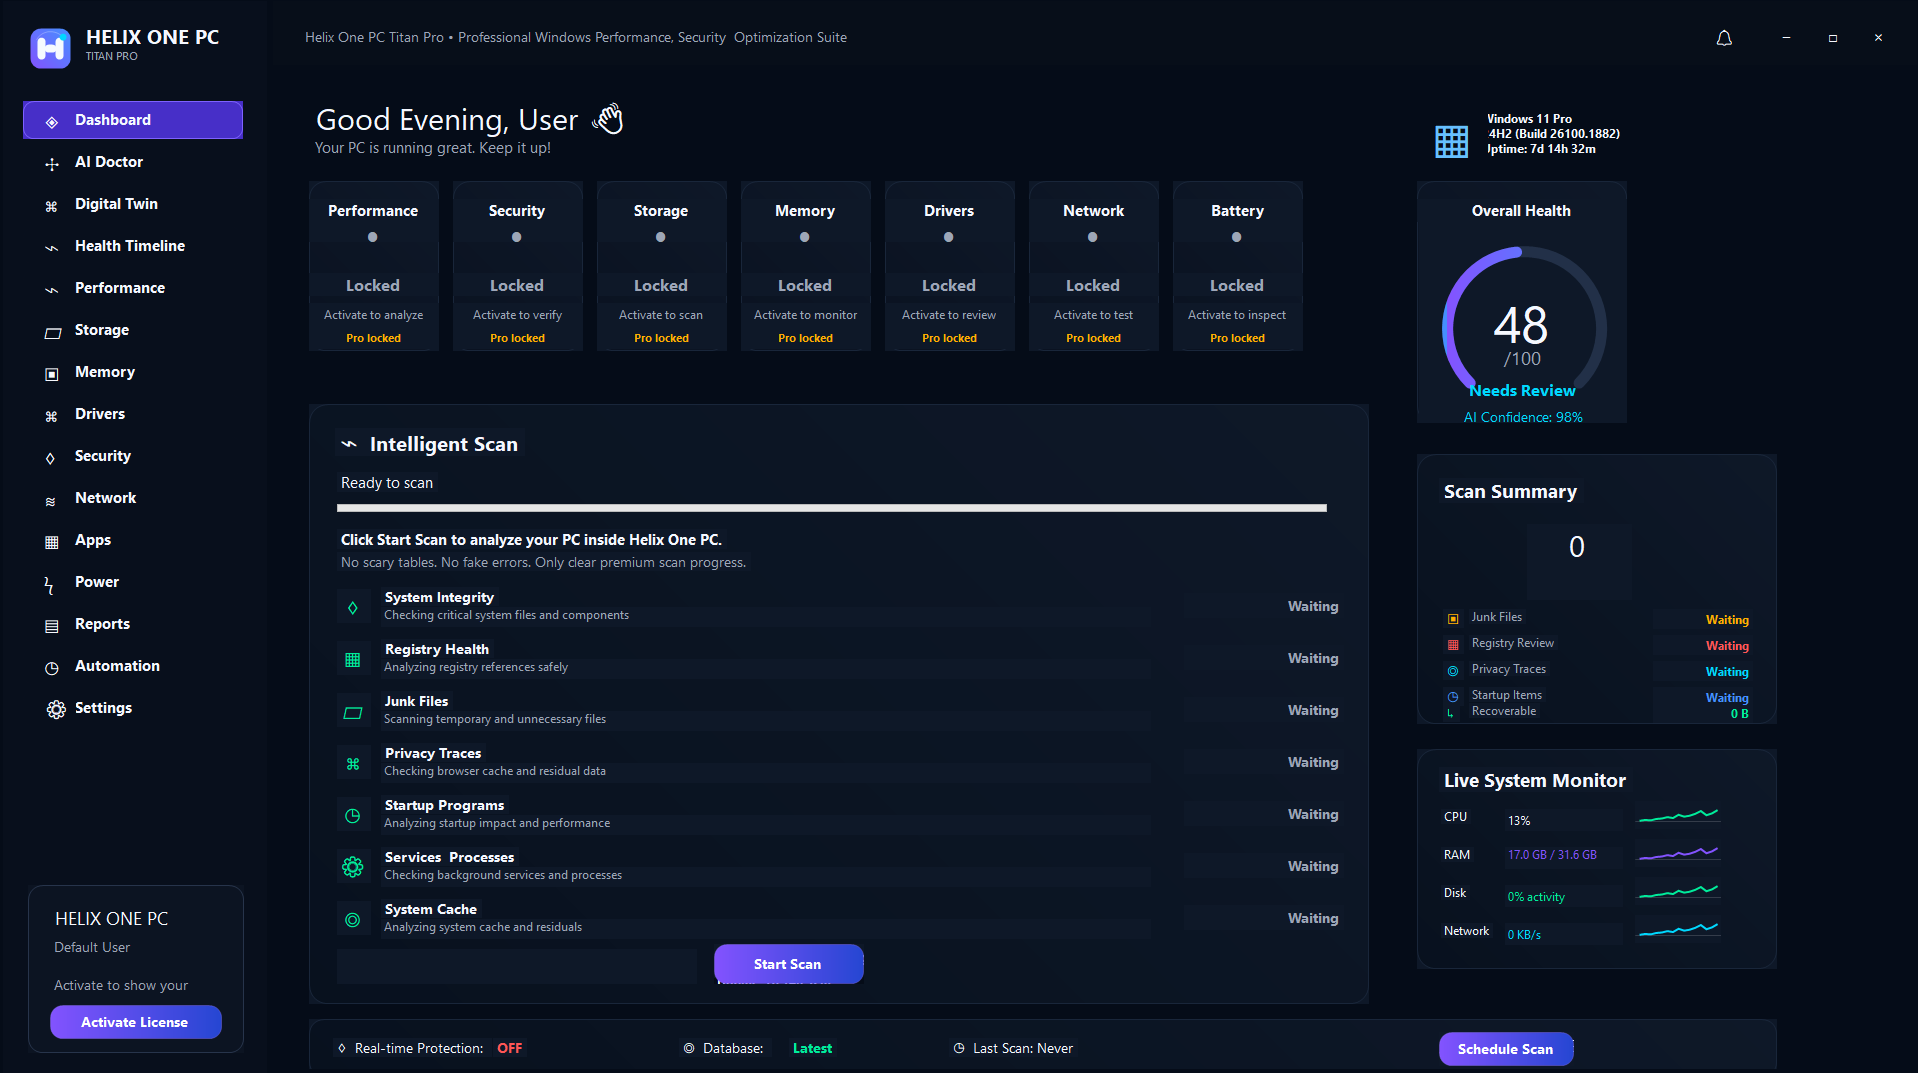Click the Registry Review icon in Scan Summary
This screenshot has height=1073, width=1918.
1453,644
